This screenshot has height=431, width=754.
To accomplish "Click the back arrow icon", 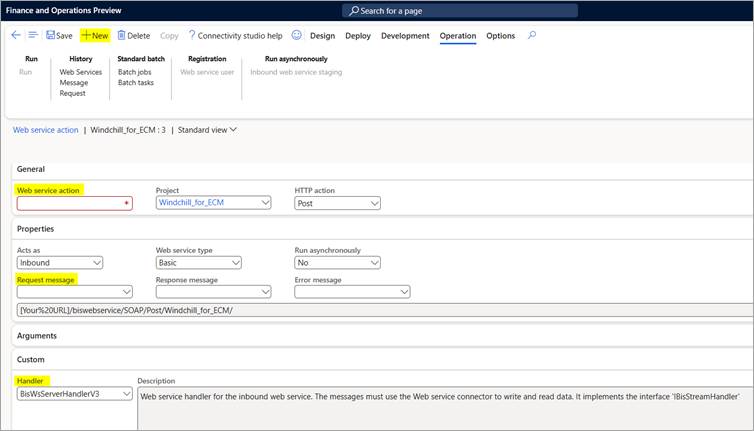I will click(x=15, y=35).
